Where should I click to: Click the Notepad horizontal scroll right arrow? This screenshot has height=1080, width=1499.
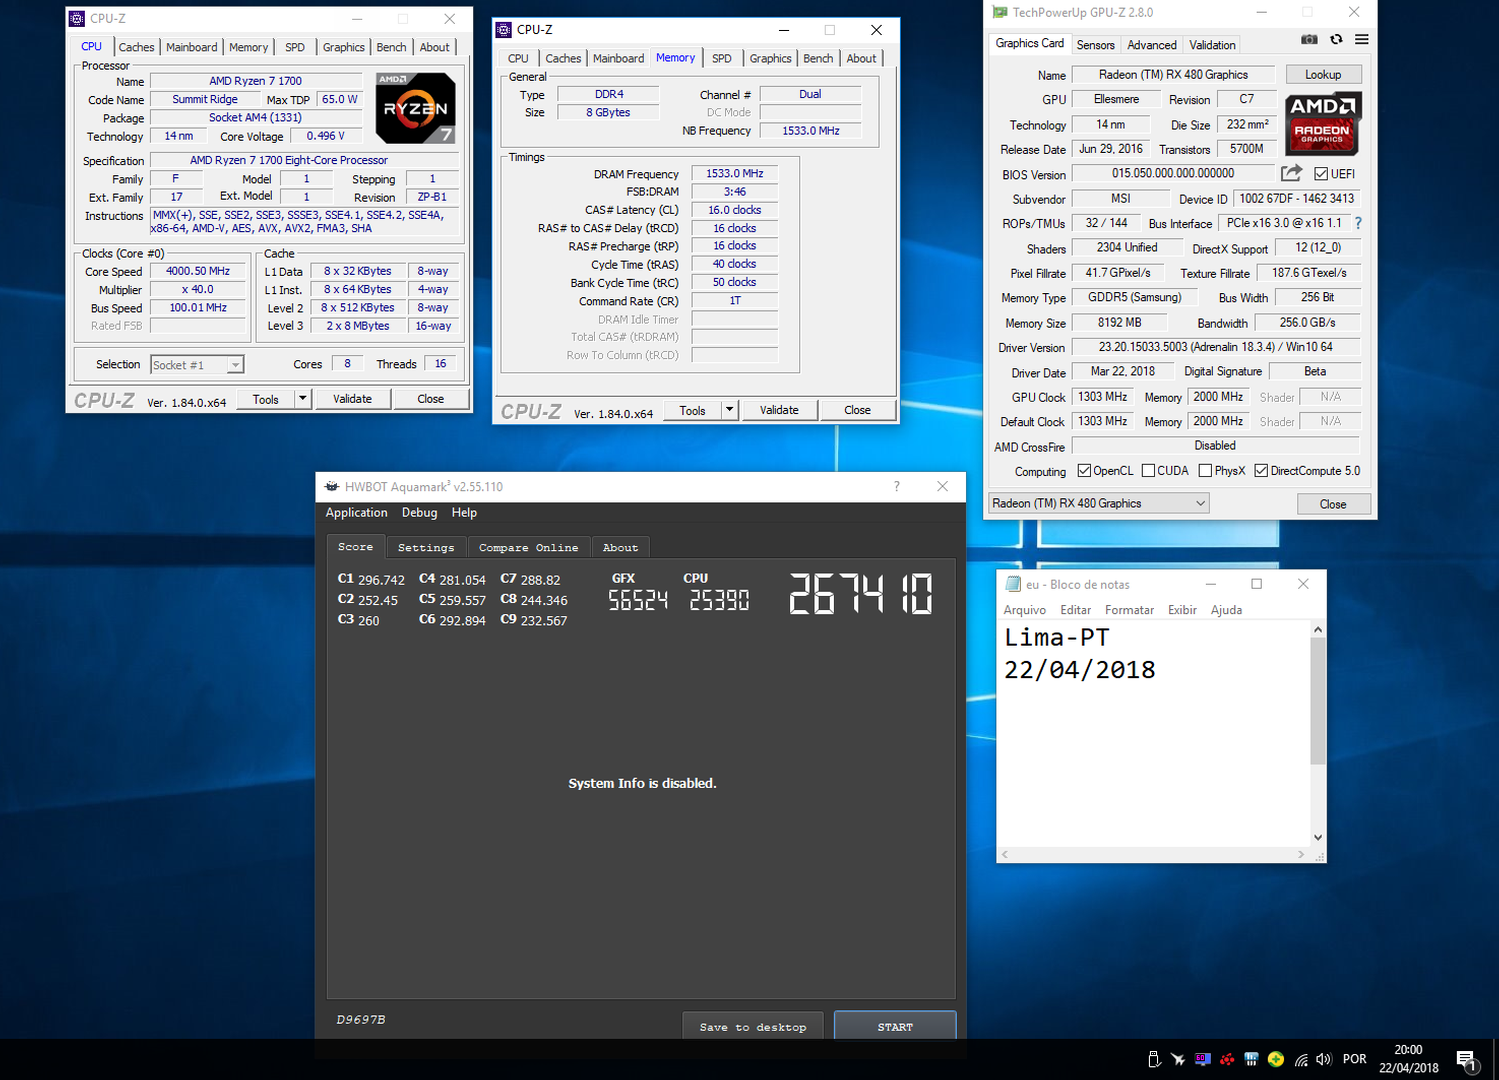tap(1301, 855)
